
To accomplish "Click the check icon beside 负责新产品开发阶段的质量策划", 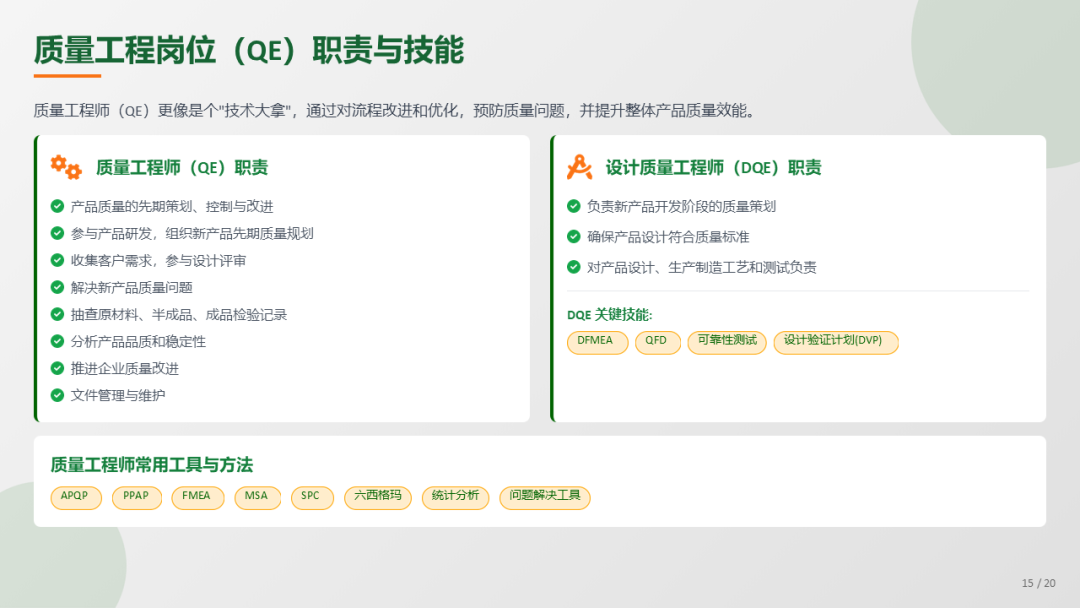I will 573,207.
